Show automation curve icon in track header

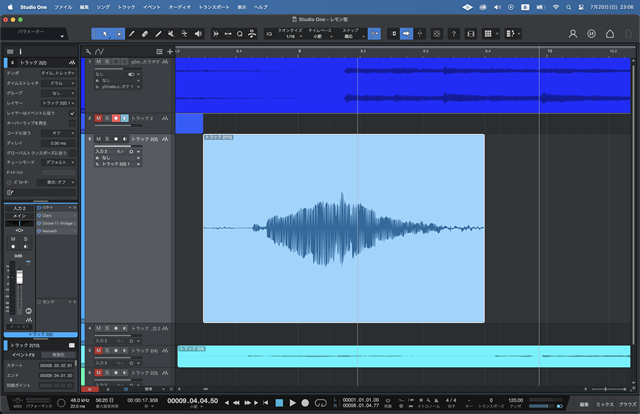[x=99, y=51]
